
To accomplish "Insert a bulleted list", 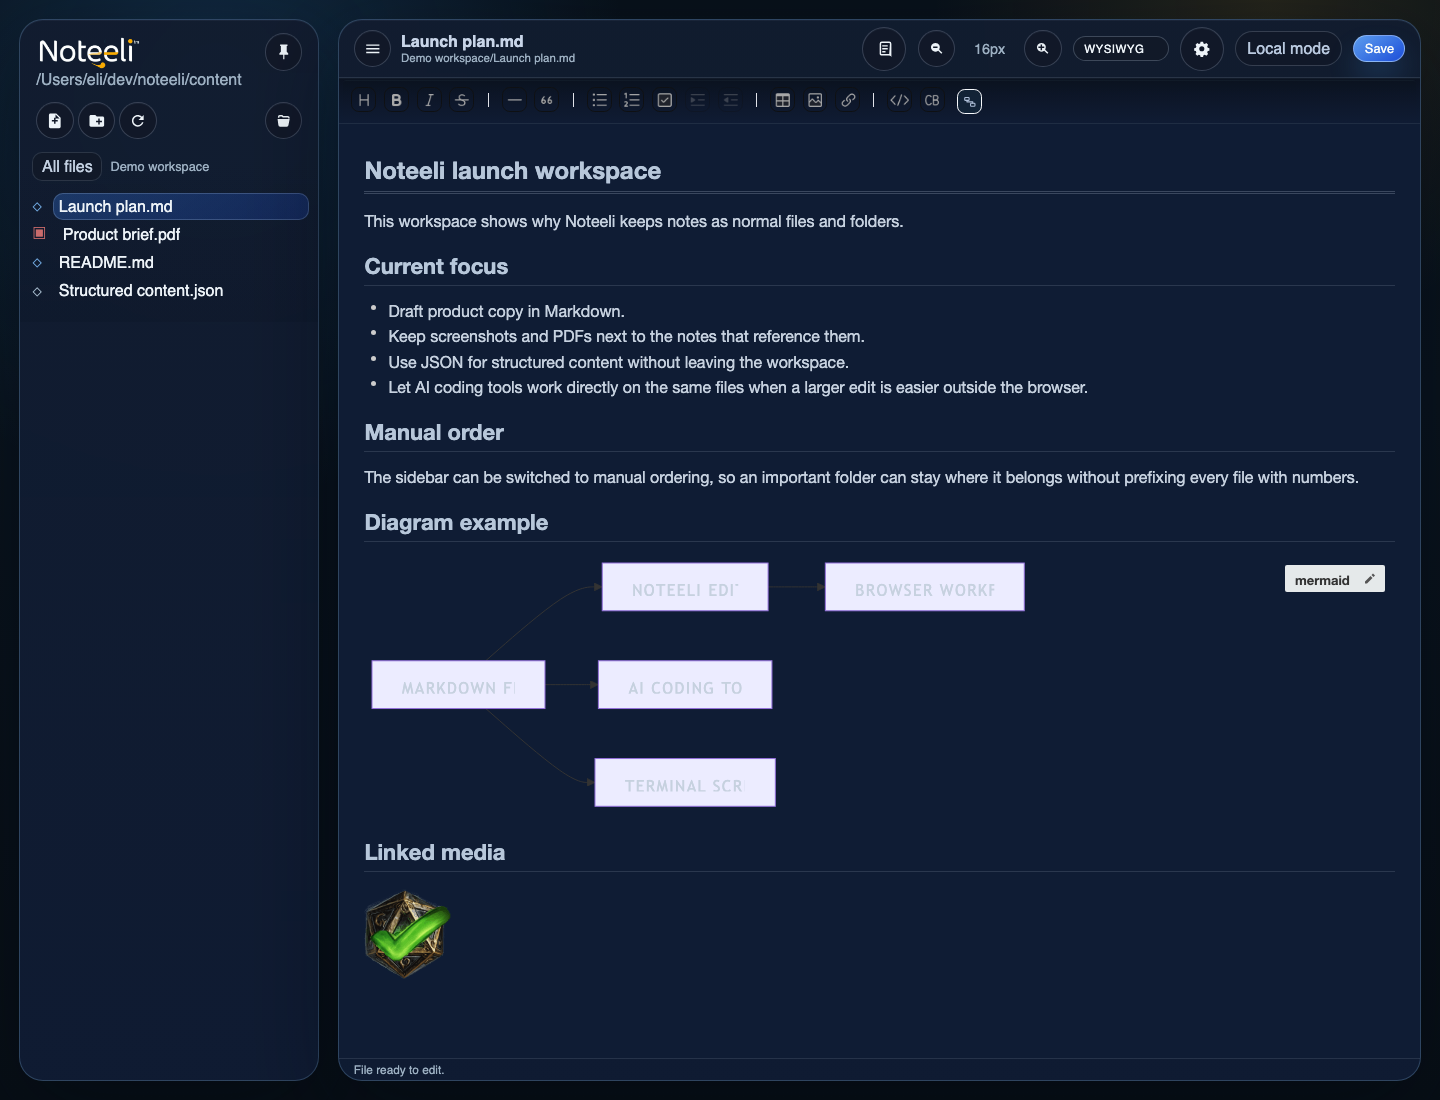I will 599,100.
